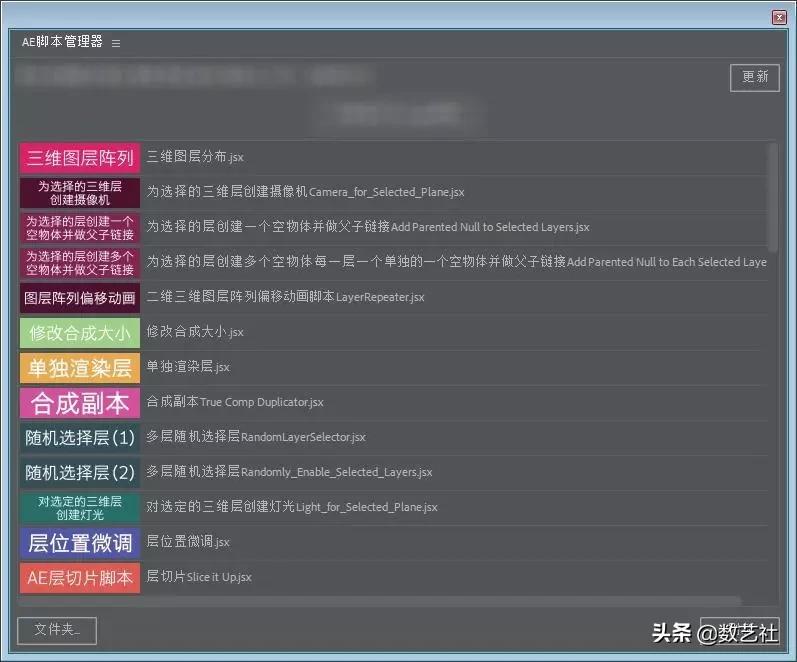797x662 pixels.
Task: Launch the 层位置微调 script button
Action: pos(80,543)
